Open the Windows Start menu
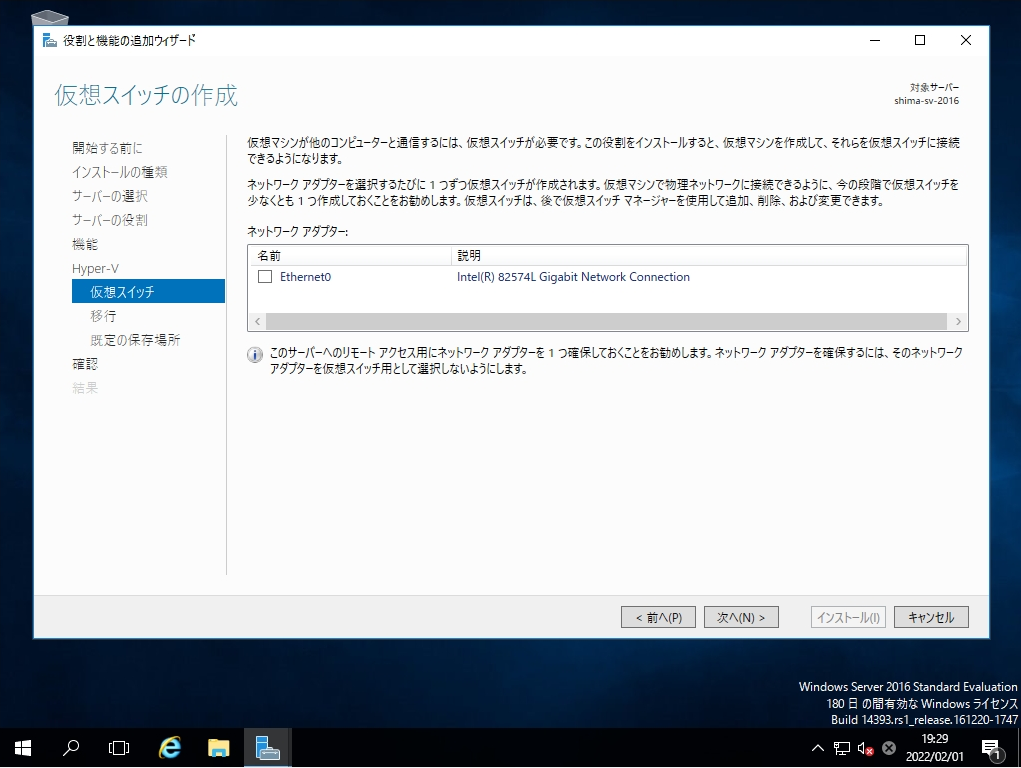The height and width of the screenshot is (768, 1021). [x=23, y=748]
